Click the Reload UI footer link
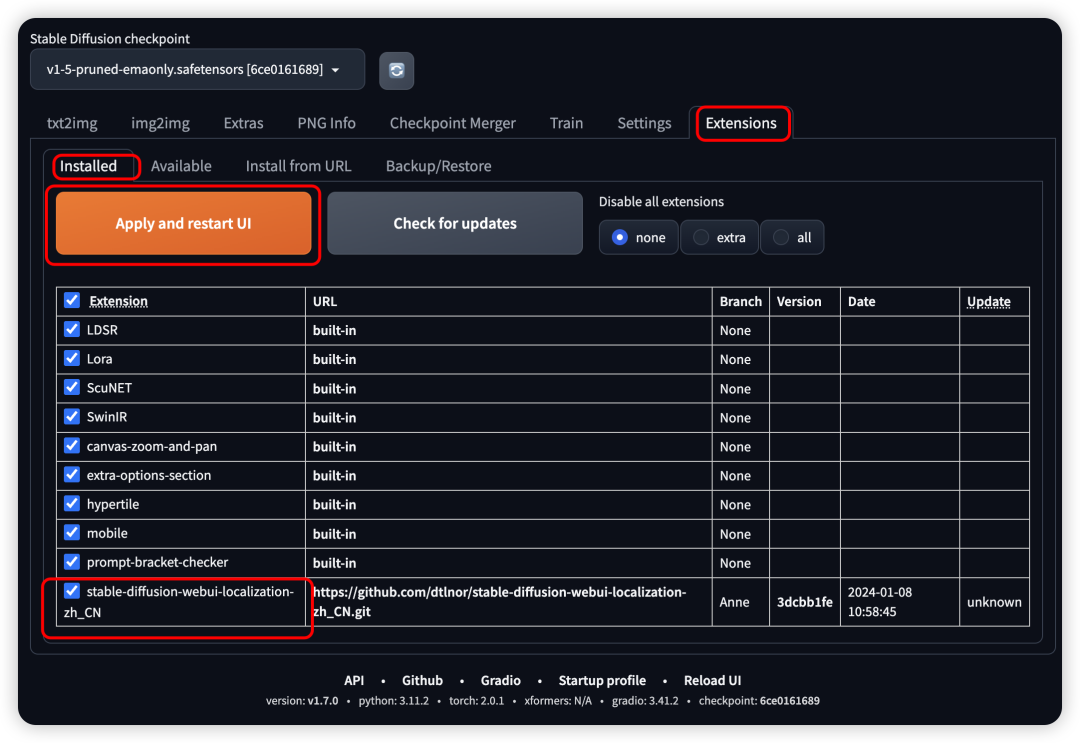1080x743 pixels. (712, 680)
